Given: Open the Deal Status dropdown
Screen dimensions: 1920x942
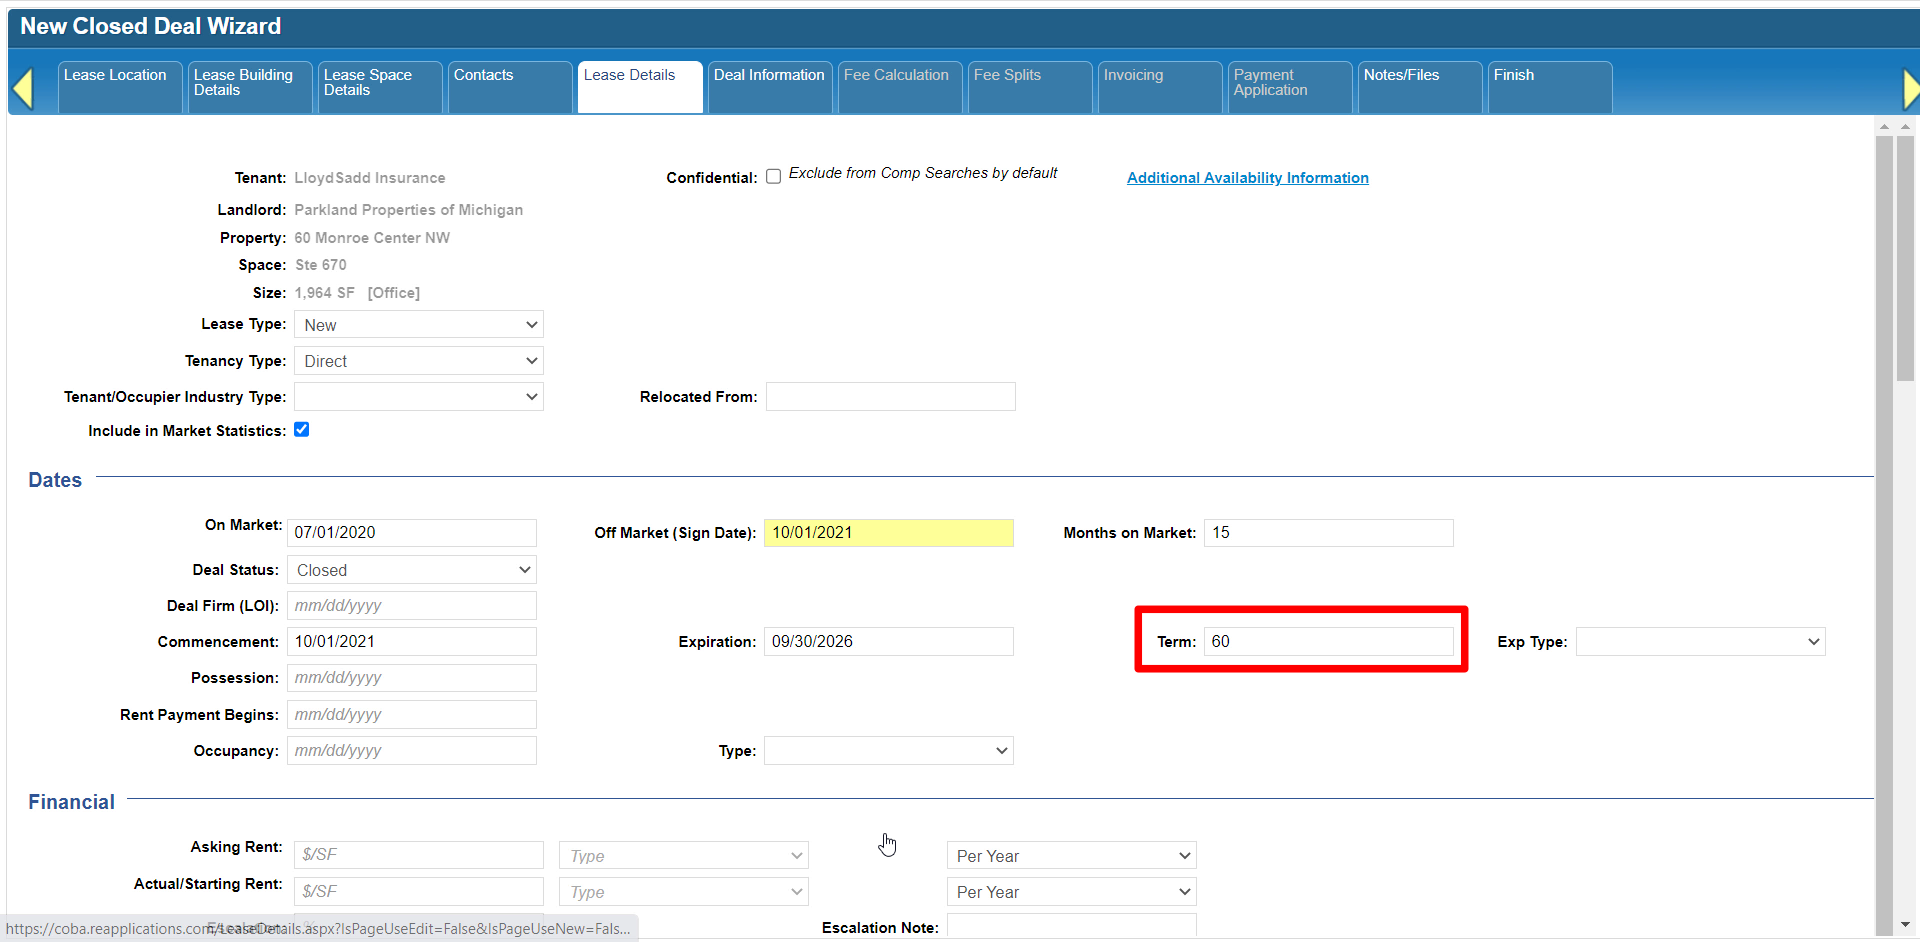Looking at the screenshot, I should click(411, 570).
